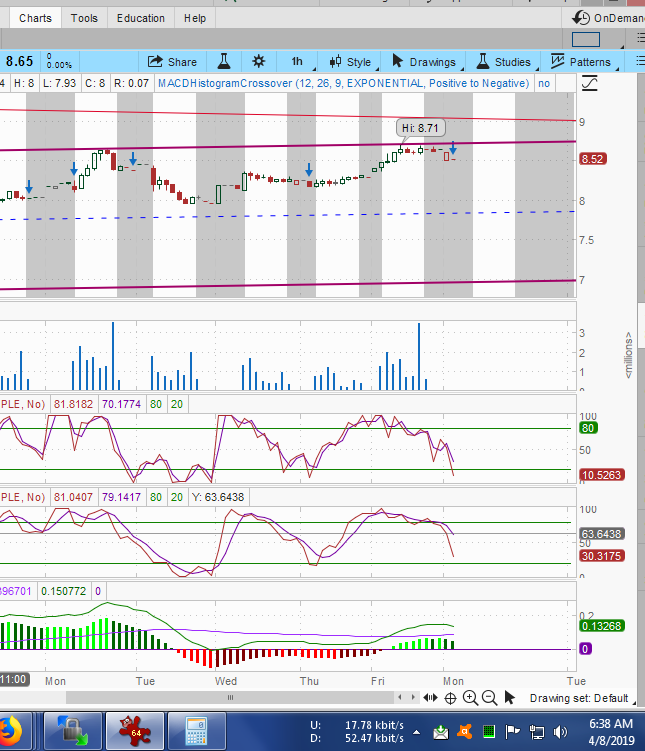Screen dimensions: 645x751
Task: Open the Patterns button
Action: coord(580,62)
